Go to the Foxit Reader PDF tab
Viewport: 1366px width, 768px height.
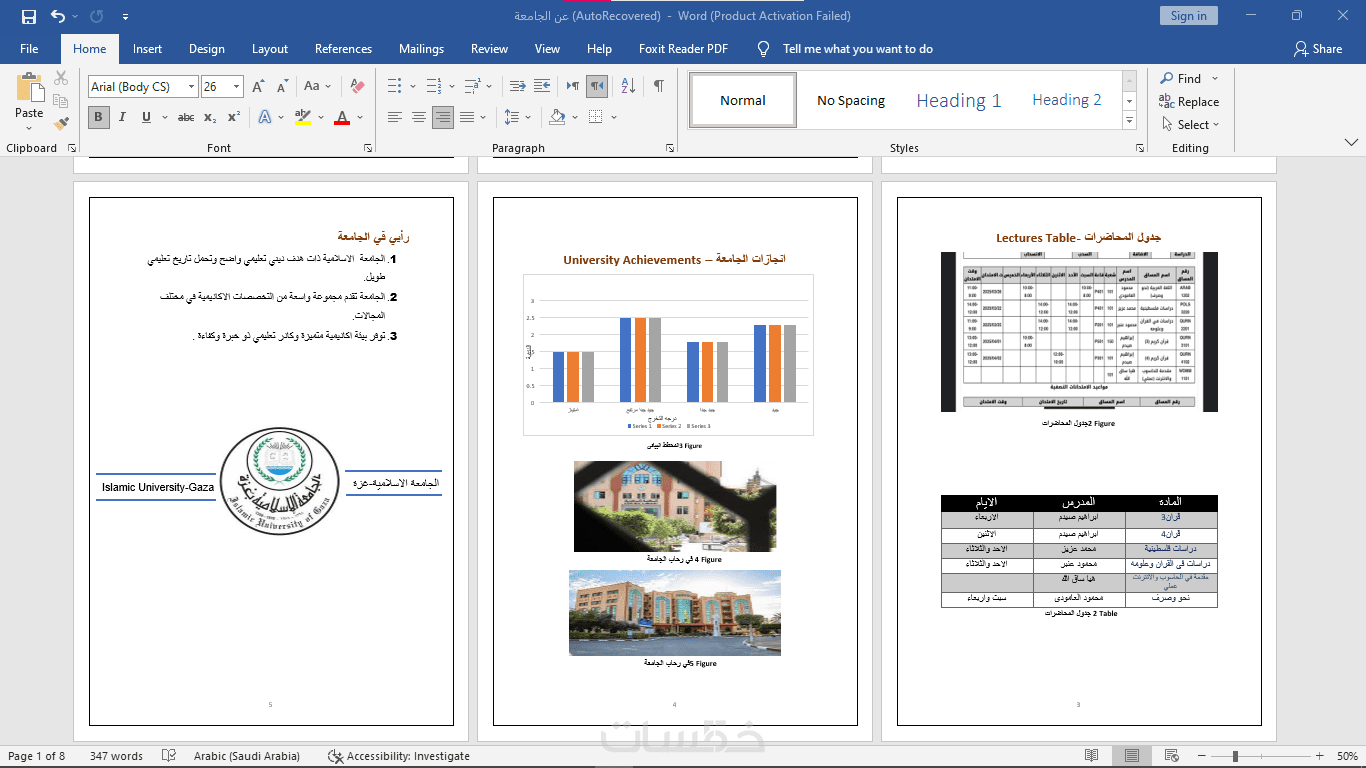click(x=684, y=49)
